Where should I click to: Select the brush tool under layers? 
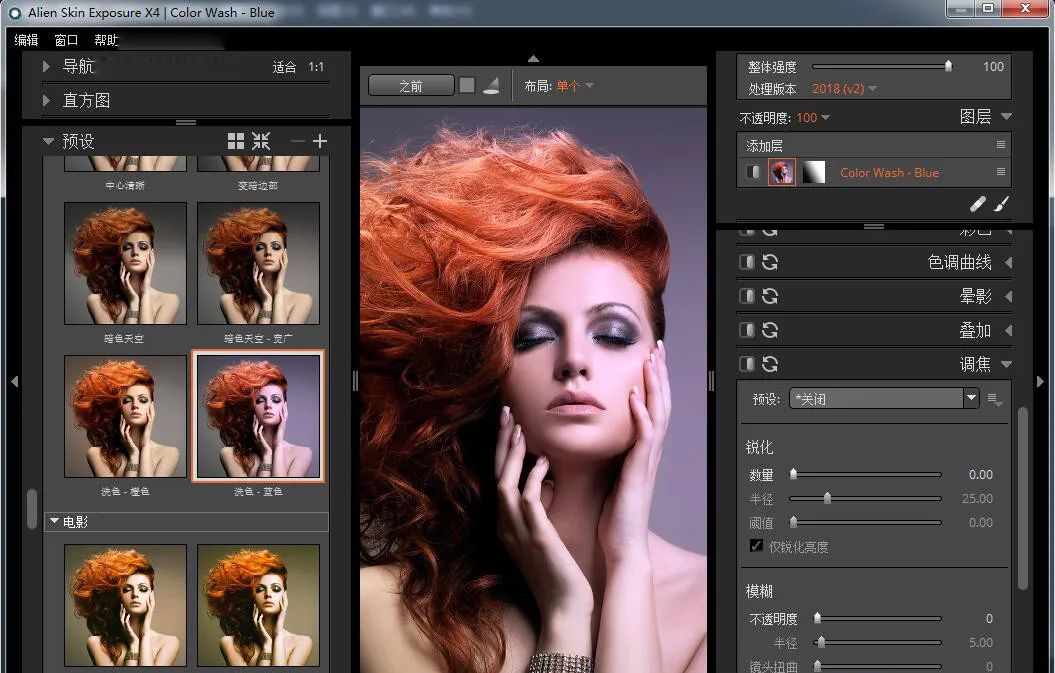(x=1002, y=203)
